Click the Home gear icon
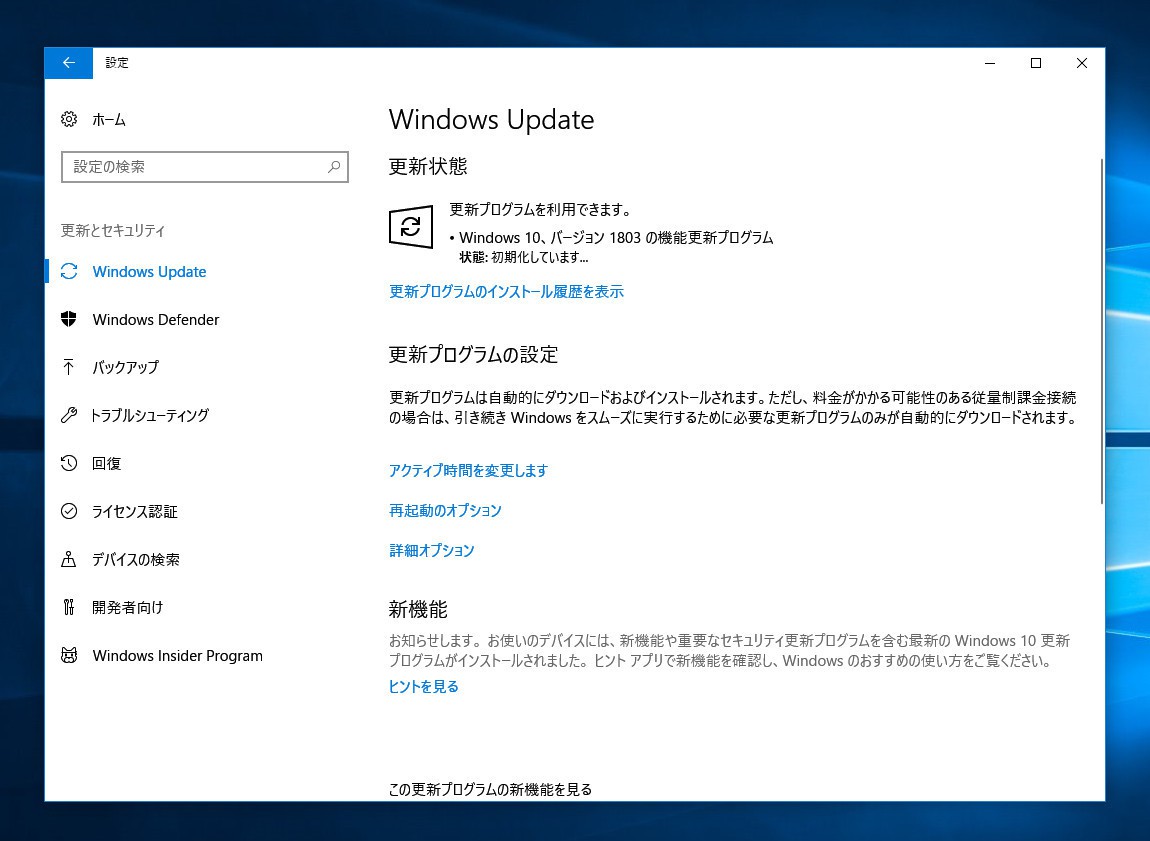Image resolution: width=1150 pixels, height=841 pixels. tap(69, 120)
